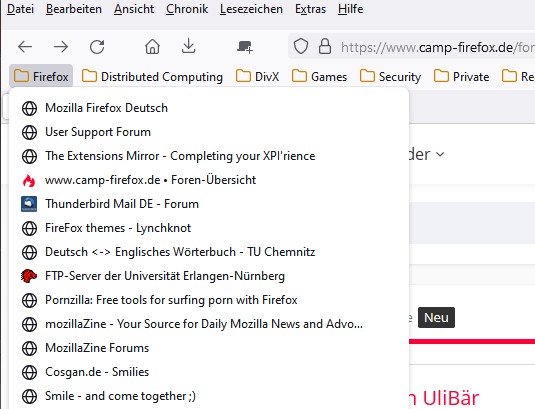Viewport: 535px width, 409px height.
Task: Expand the Distributed Computing bookmarks folder
Action: 152,76
